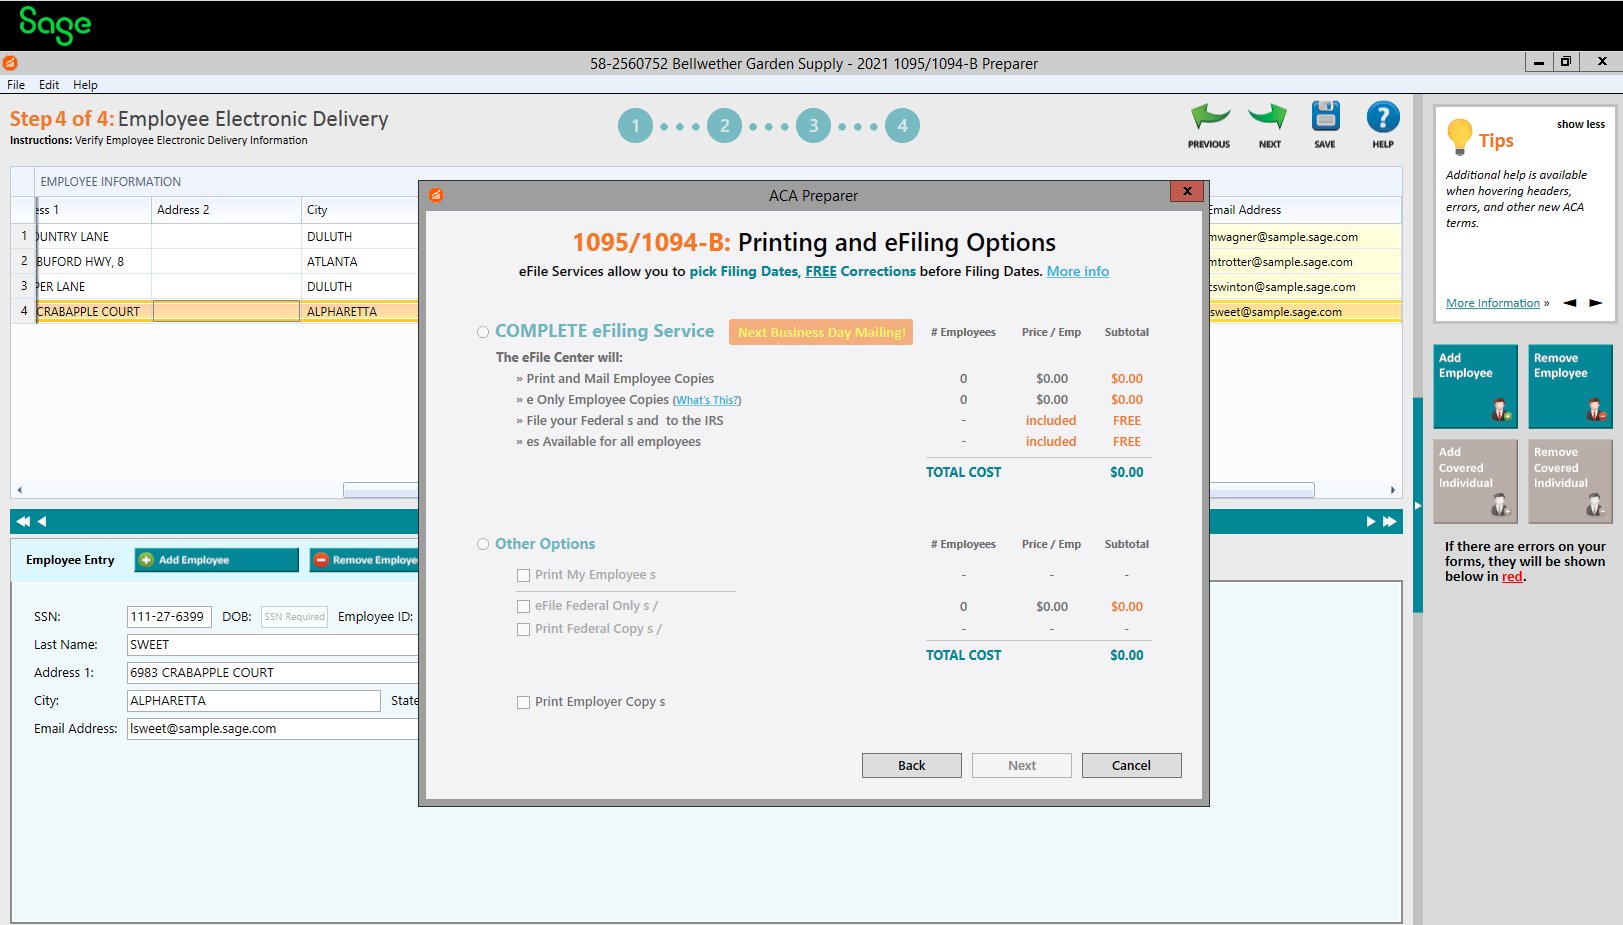Select COMPLETE eFiling Service option
The image size is (1623, 925).
(x=483, y=332)
